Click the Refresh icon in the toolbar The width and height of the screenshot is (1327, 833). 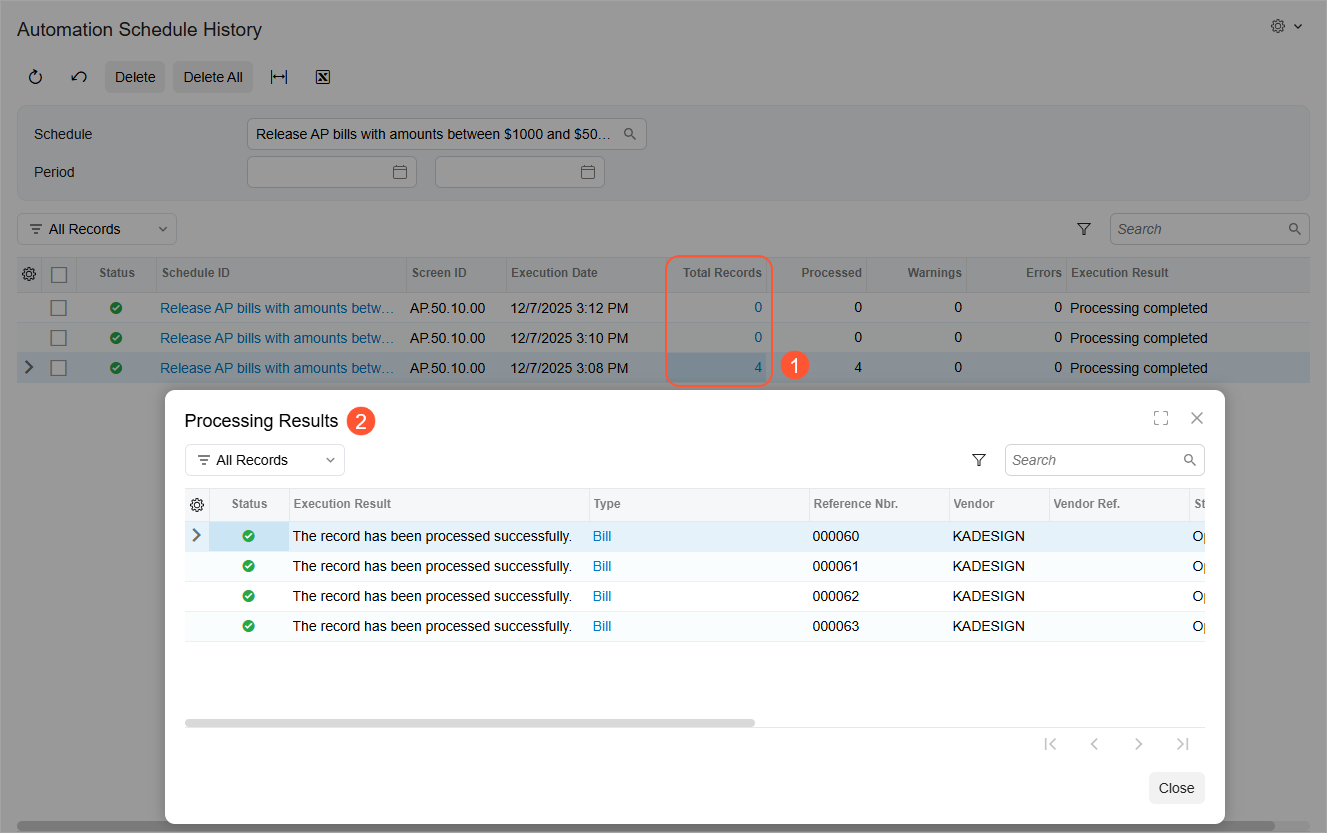point(35,76)
